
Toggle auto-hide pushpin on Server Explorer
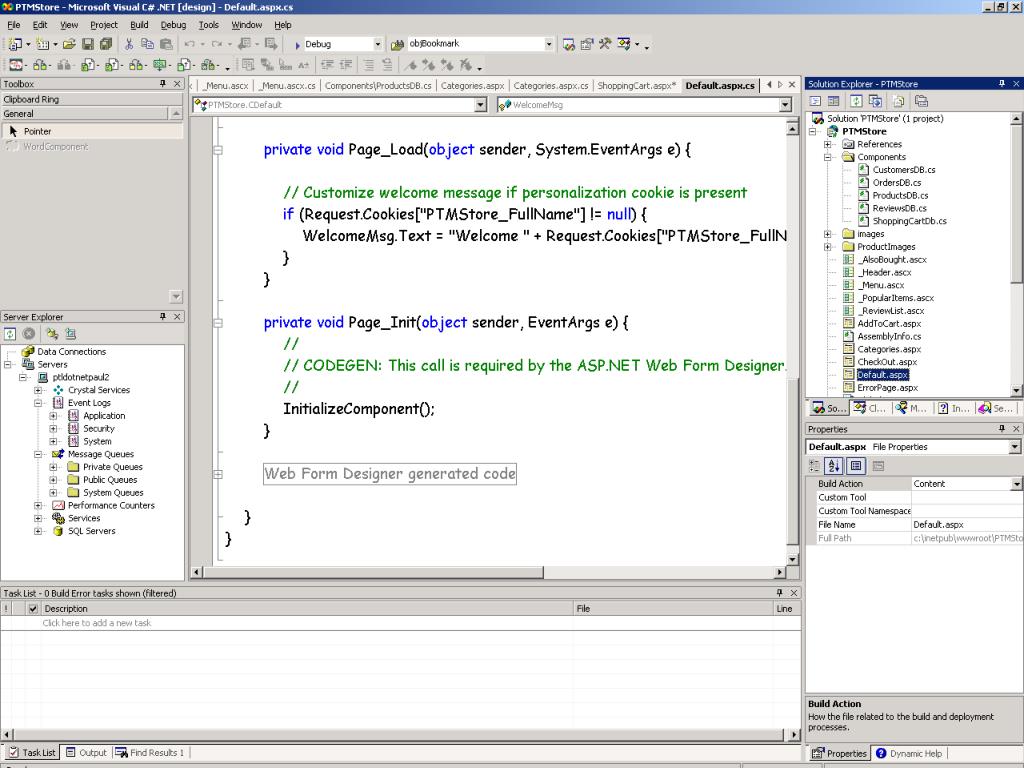(x=163, y=317)
